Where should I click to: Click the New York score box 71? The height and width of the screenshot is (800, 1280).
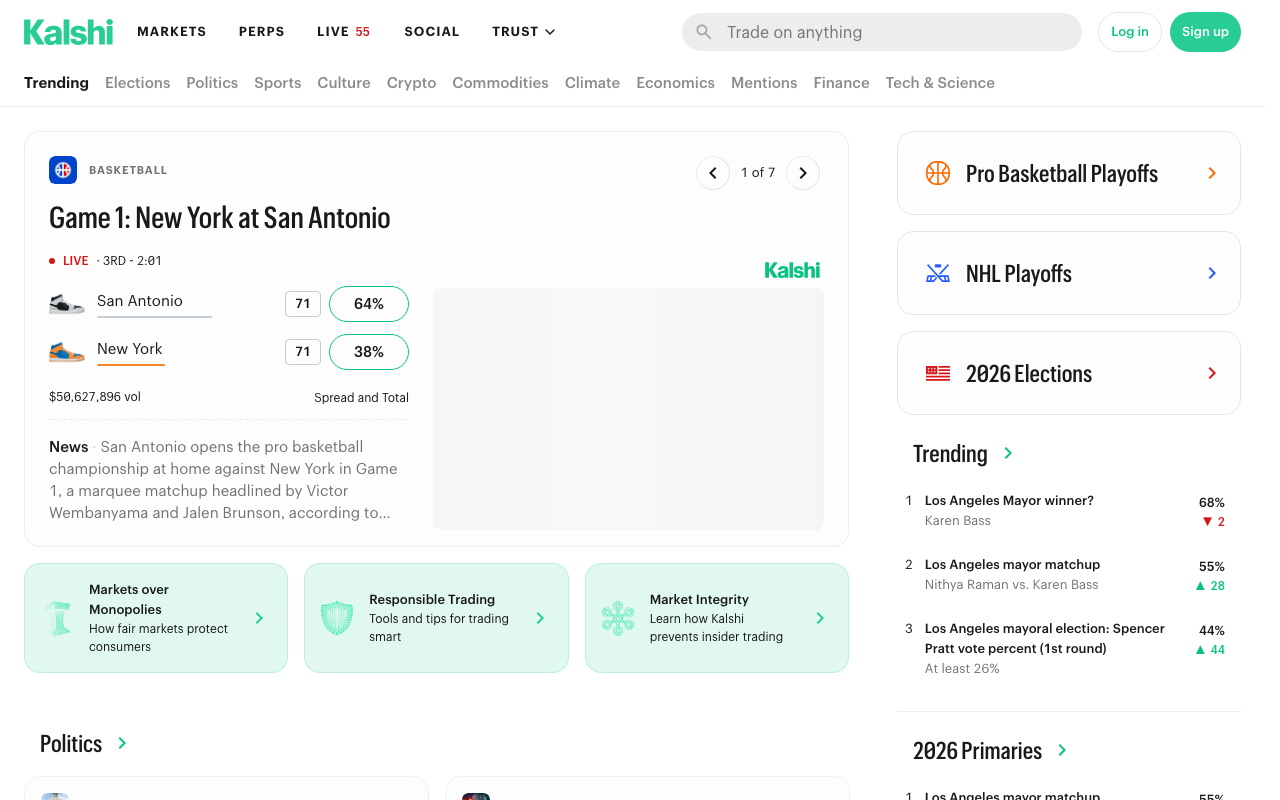pyautogui.click(x=303, y=352)
